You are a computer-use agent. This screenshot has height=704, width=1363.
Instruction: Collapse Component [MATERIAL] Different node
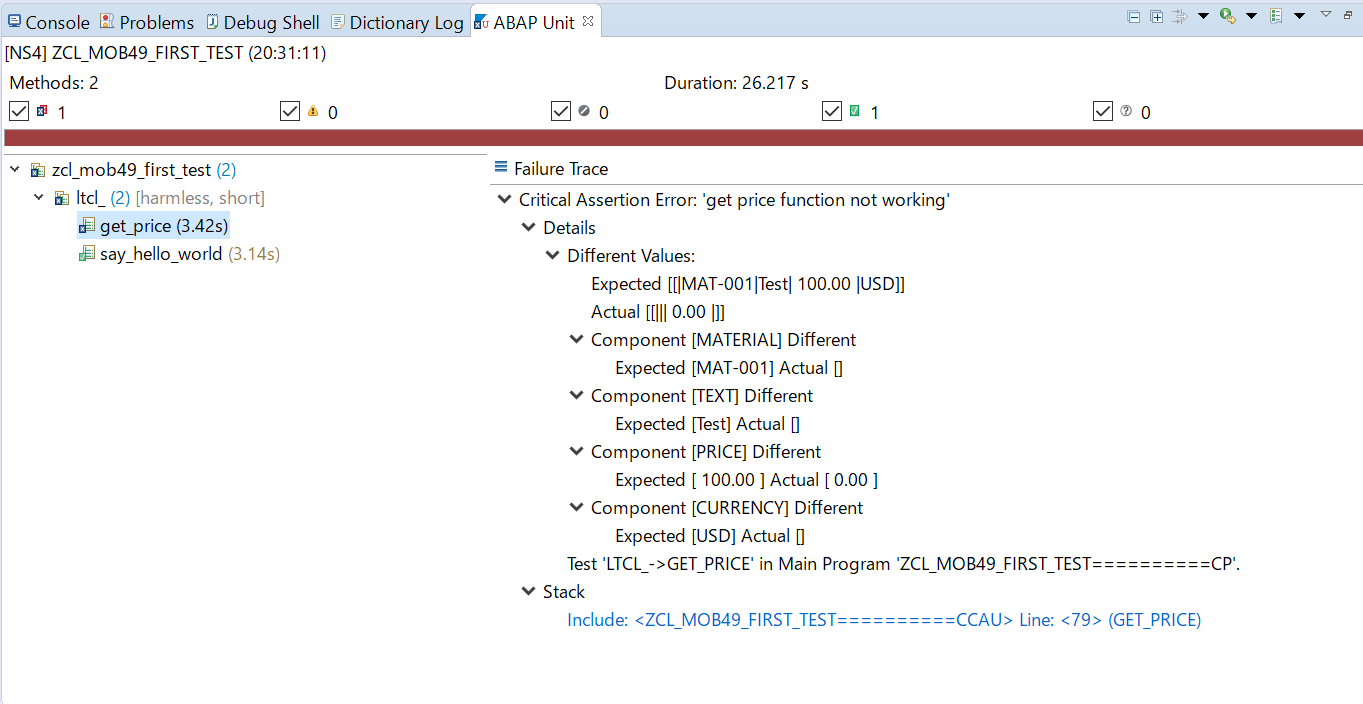click(576, 340)
